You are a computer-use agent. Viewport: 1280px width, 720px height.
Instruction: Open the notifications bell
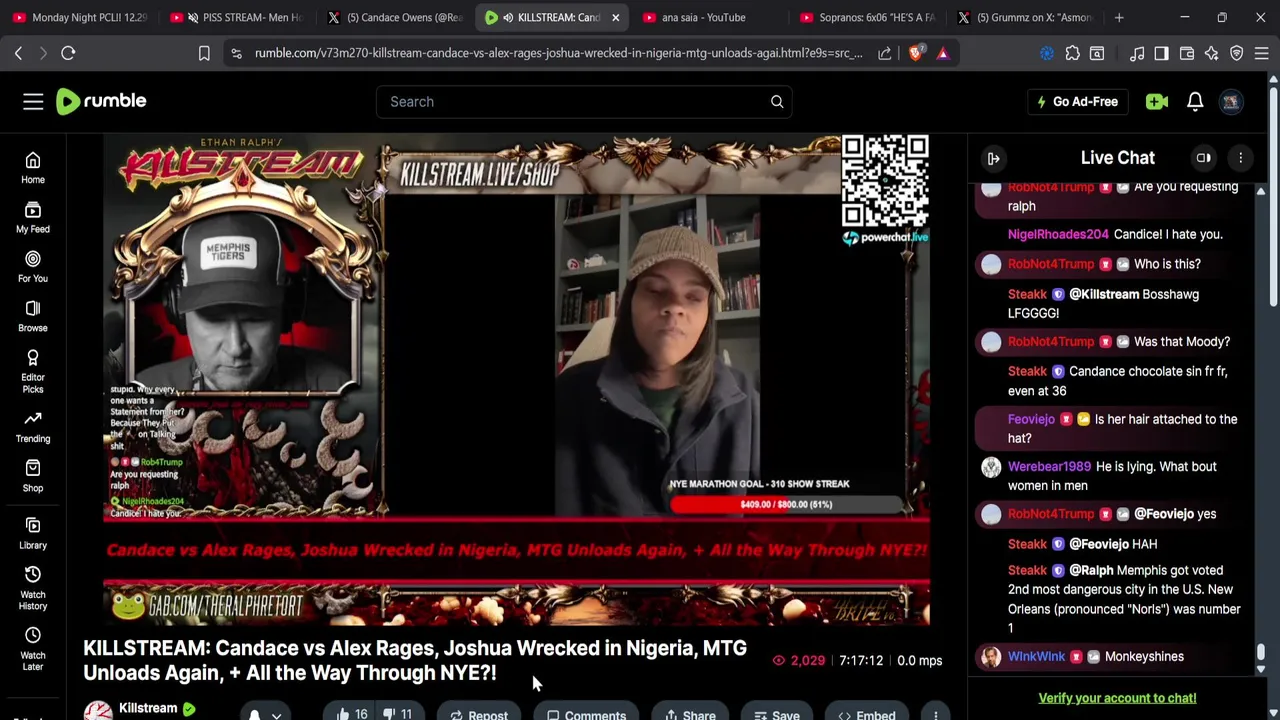[x=1195, y=101]
